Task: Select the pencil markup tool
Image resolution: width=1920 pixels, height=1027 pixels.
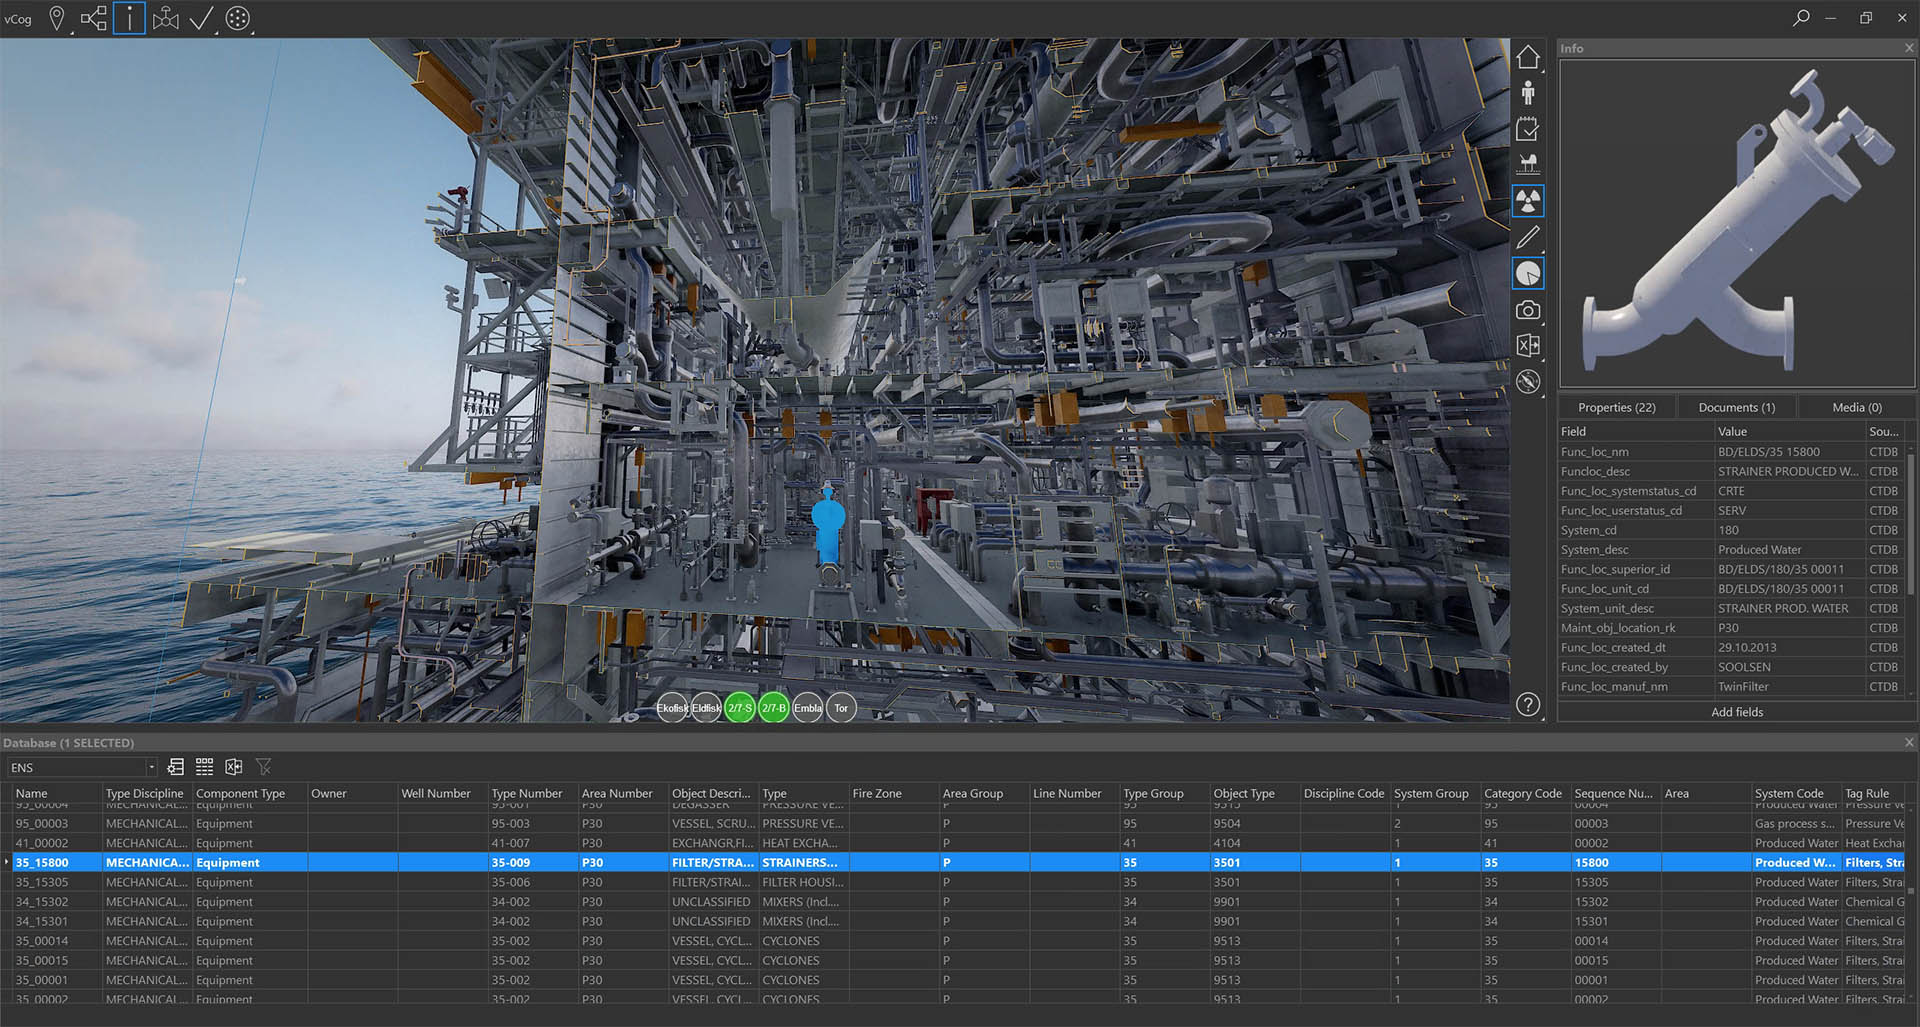Action: click(1528, 237)
